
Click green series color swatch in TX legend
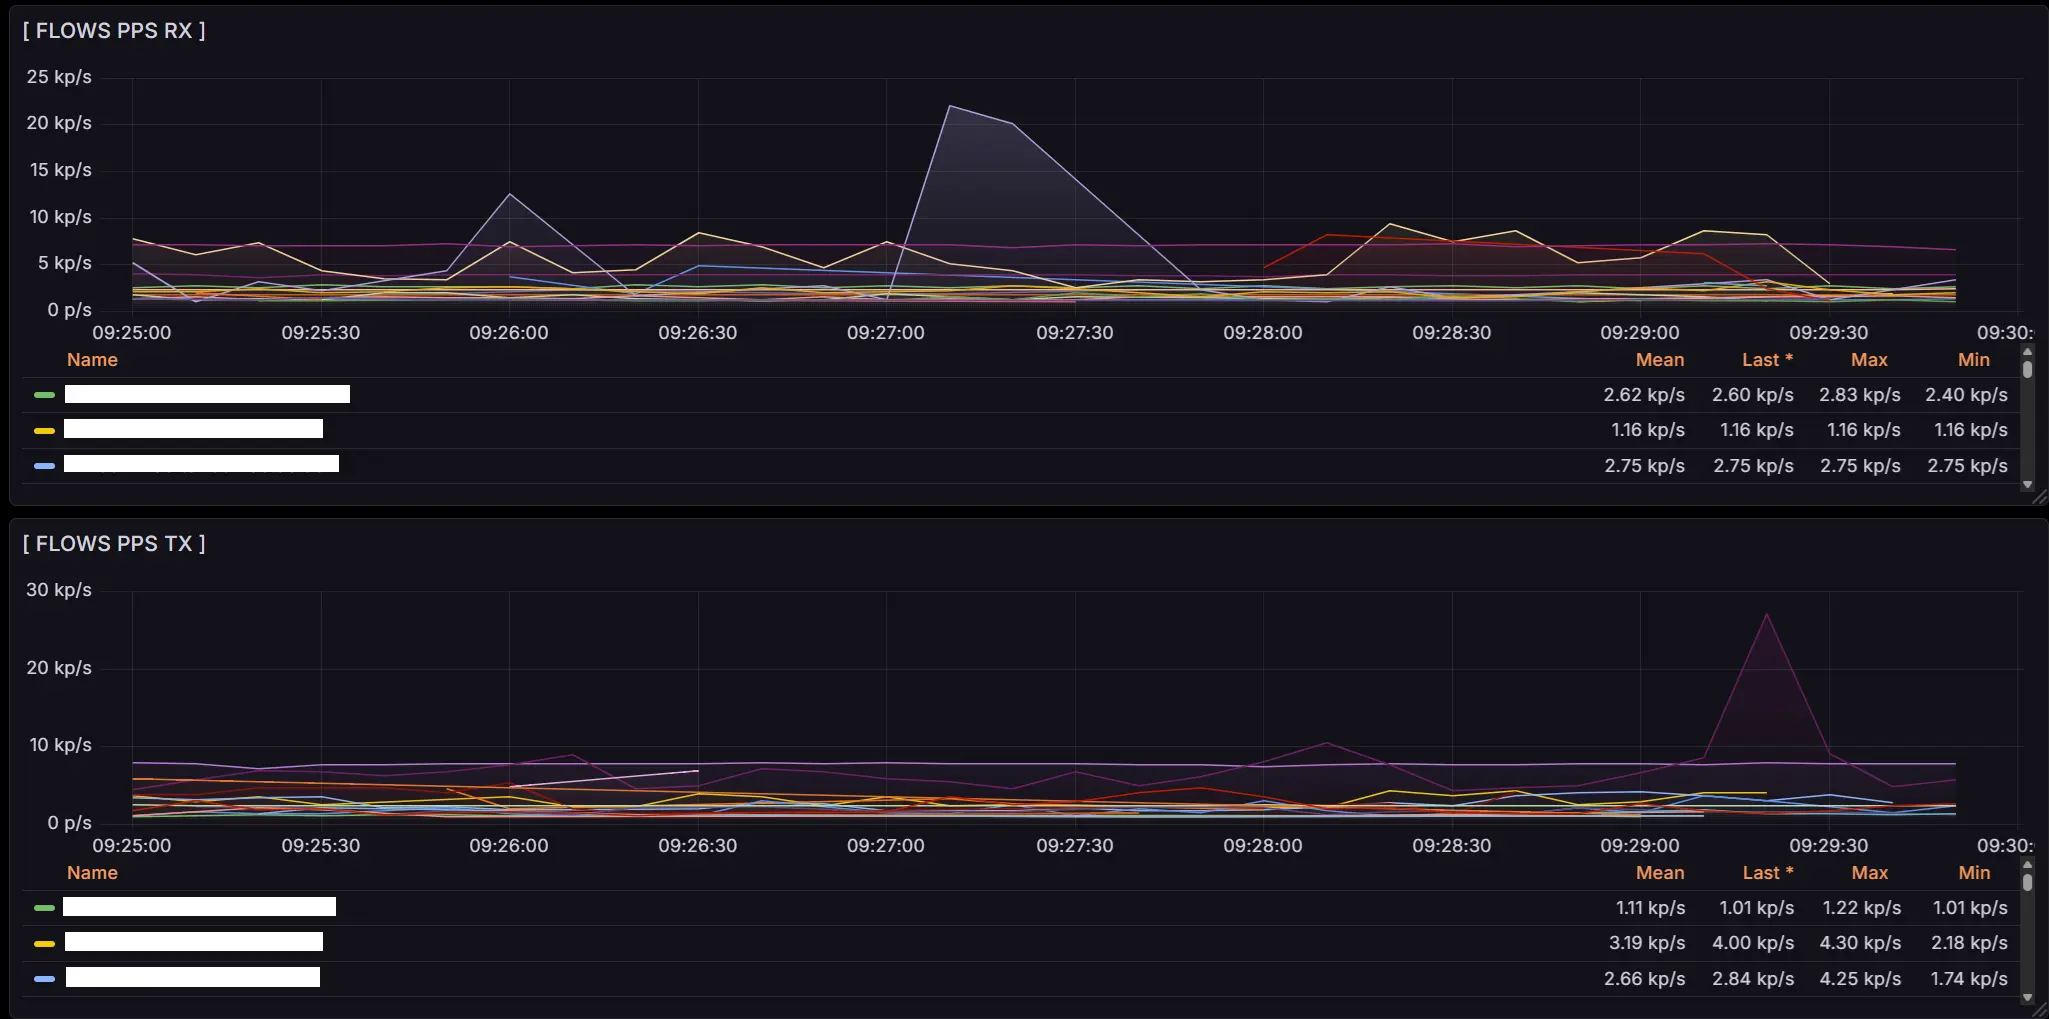[44, 908]
